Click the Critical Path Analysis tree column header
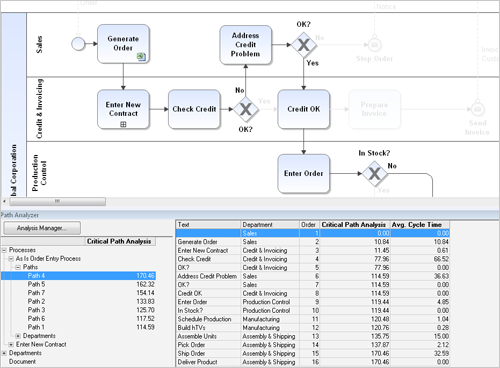 click(119, 241)
